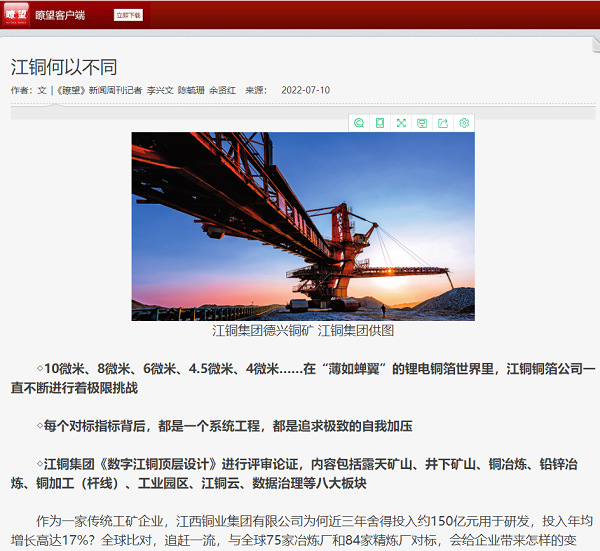This screenshot has height=551, width=600.
Task: Click the 瞭望客户端 header text
Action: pos(60,15)
